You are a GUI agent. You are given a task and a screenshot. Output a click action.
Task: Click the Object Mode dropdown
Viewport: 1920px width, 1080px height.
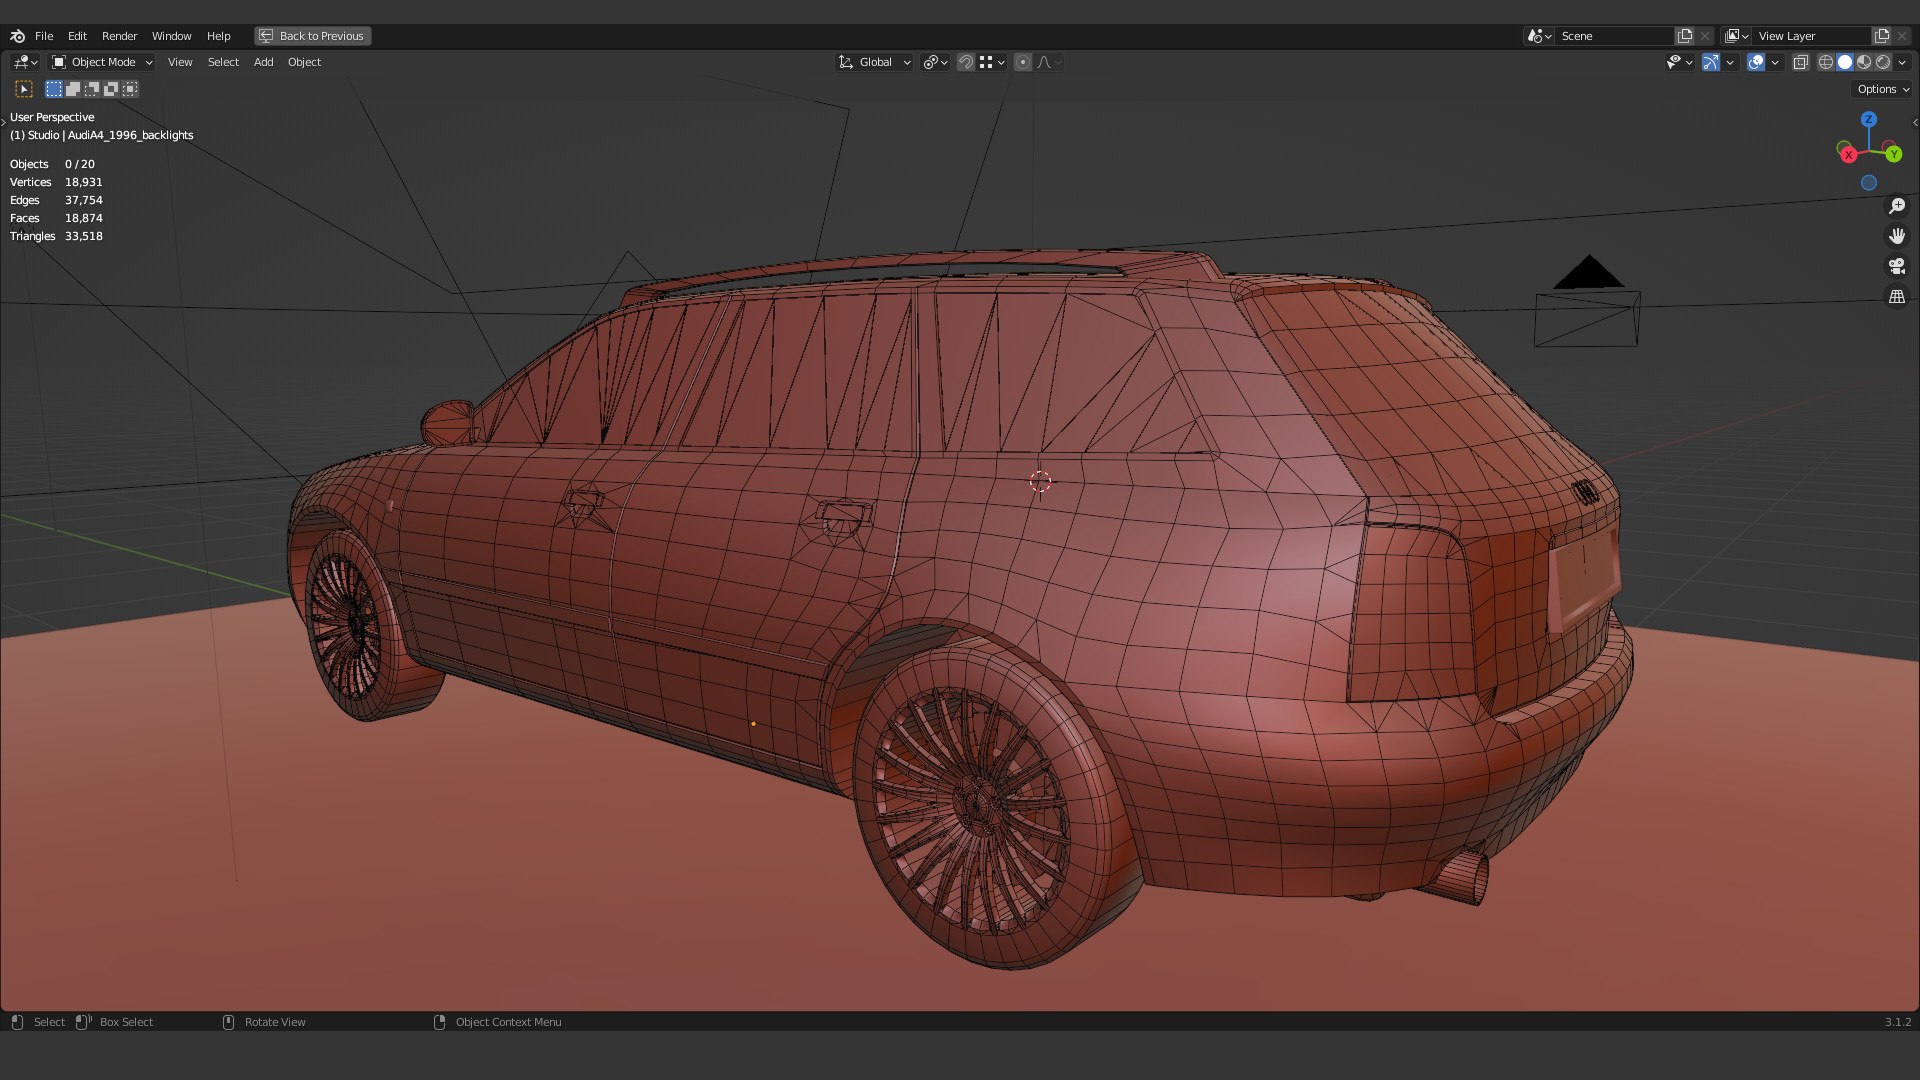(x=103, y=62)
